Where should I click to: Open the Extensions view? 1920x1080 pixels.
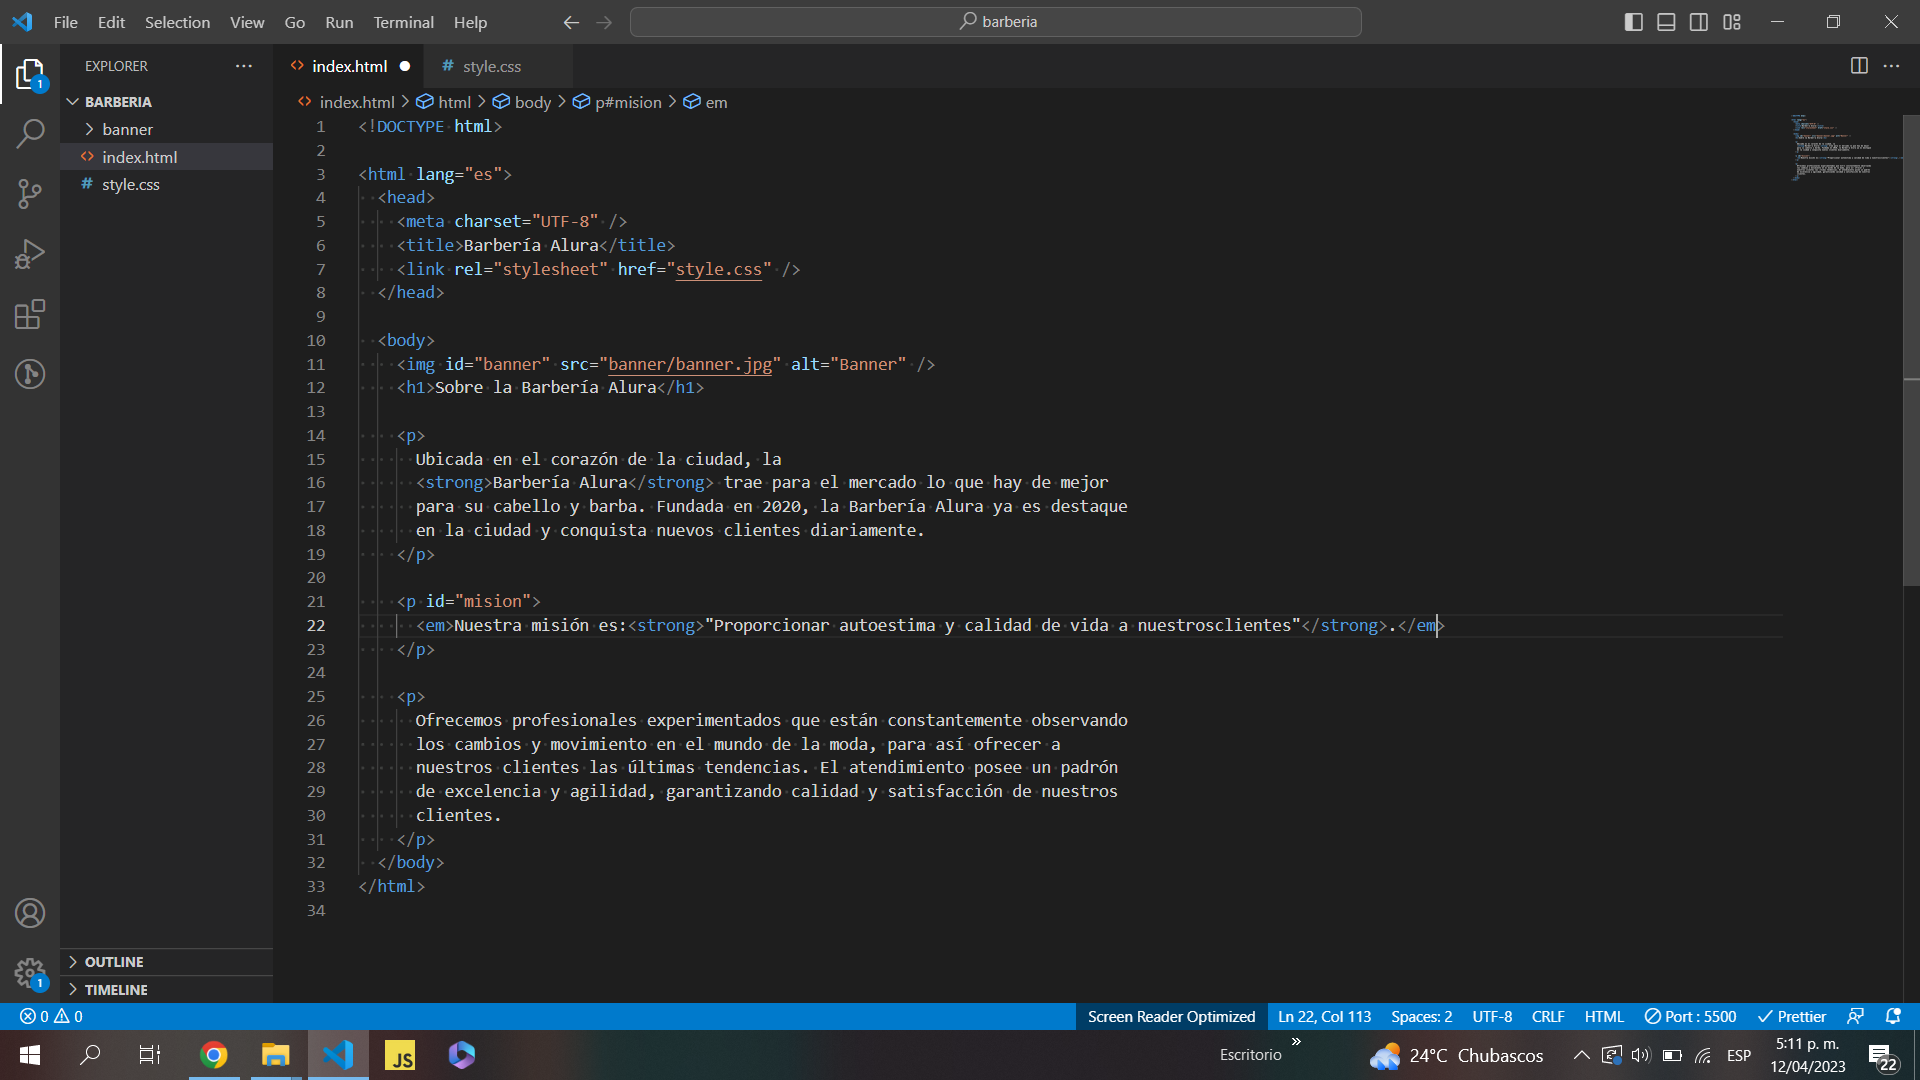(x=30, y=314)
